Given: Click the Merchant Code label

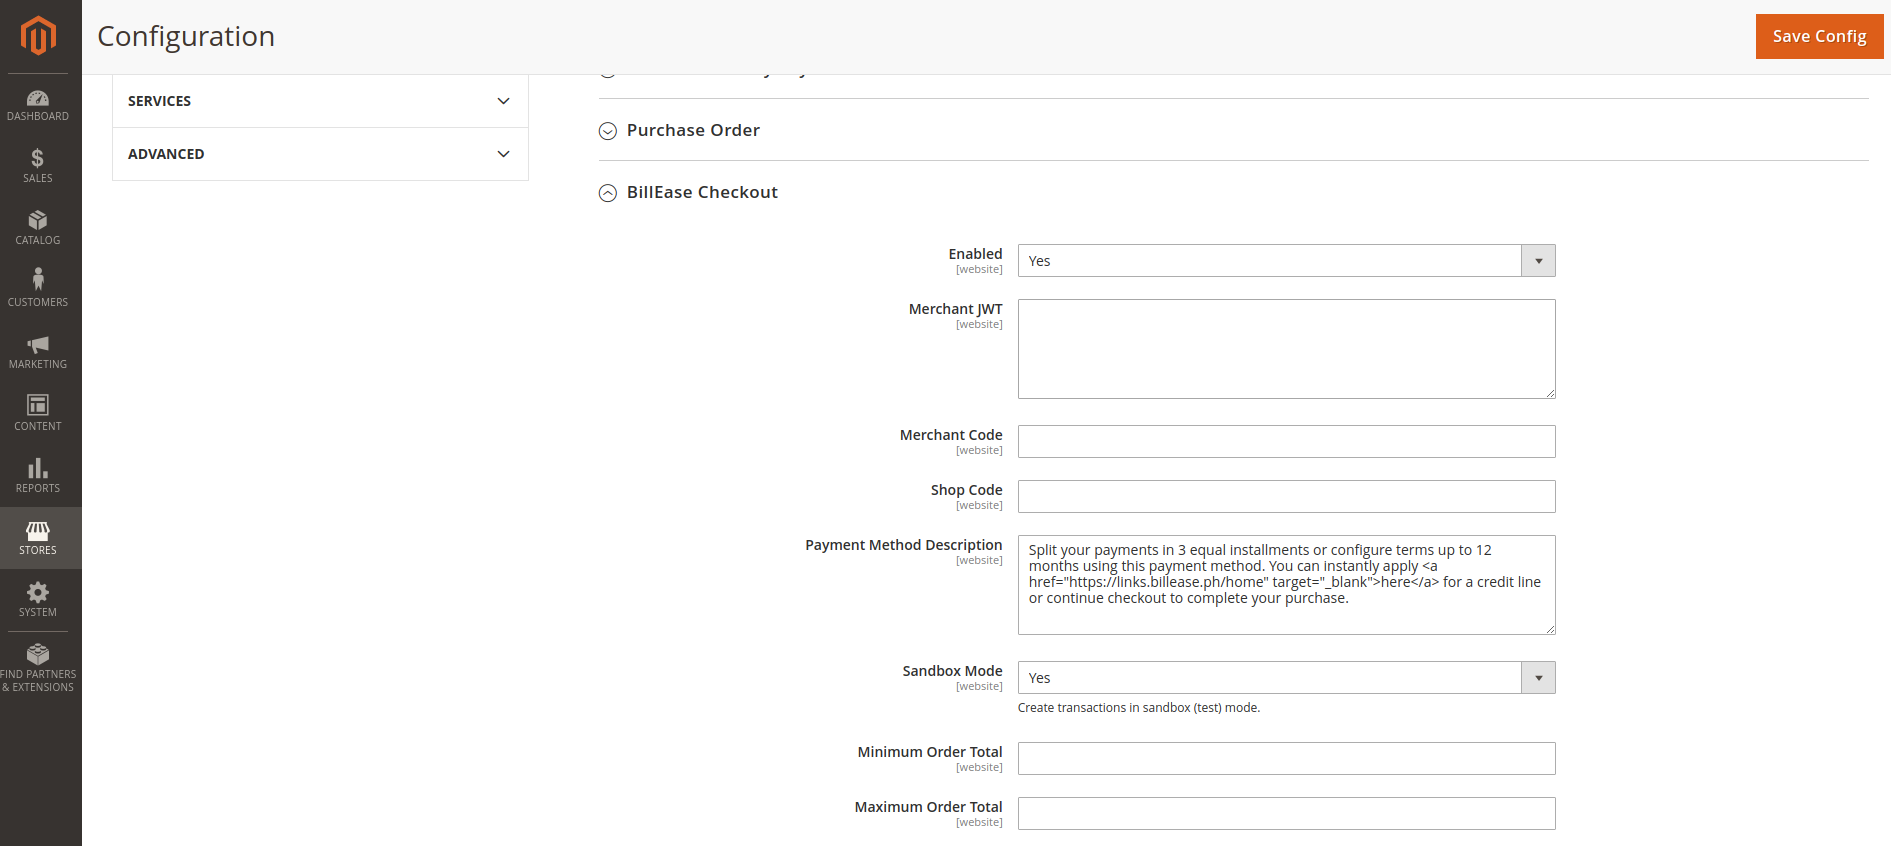Looking at the screenshot, I should pos(950,435).
